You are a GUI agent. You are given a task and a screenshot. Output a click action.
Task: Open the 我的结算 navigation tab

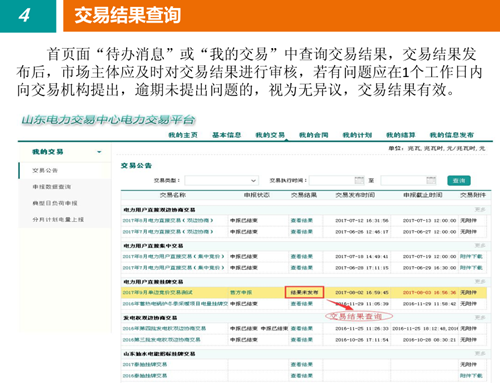(401, 135)
